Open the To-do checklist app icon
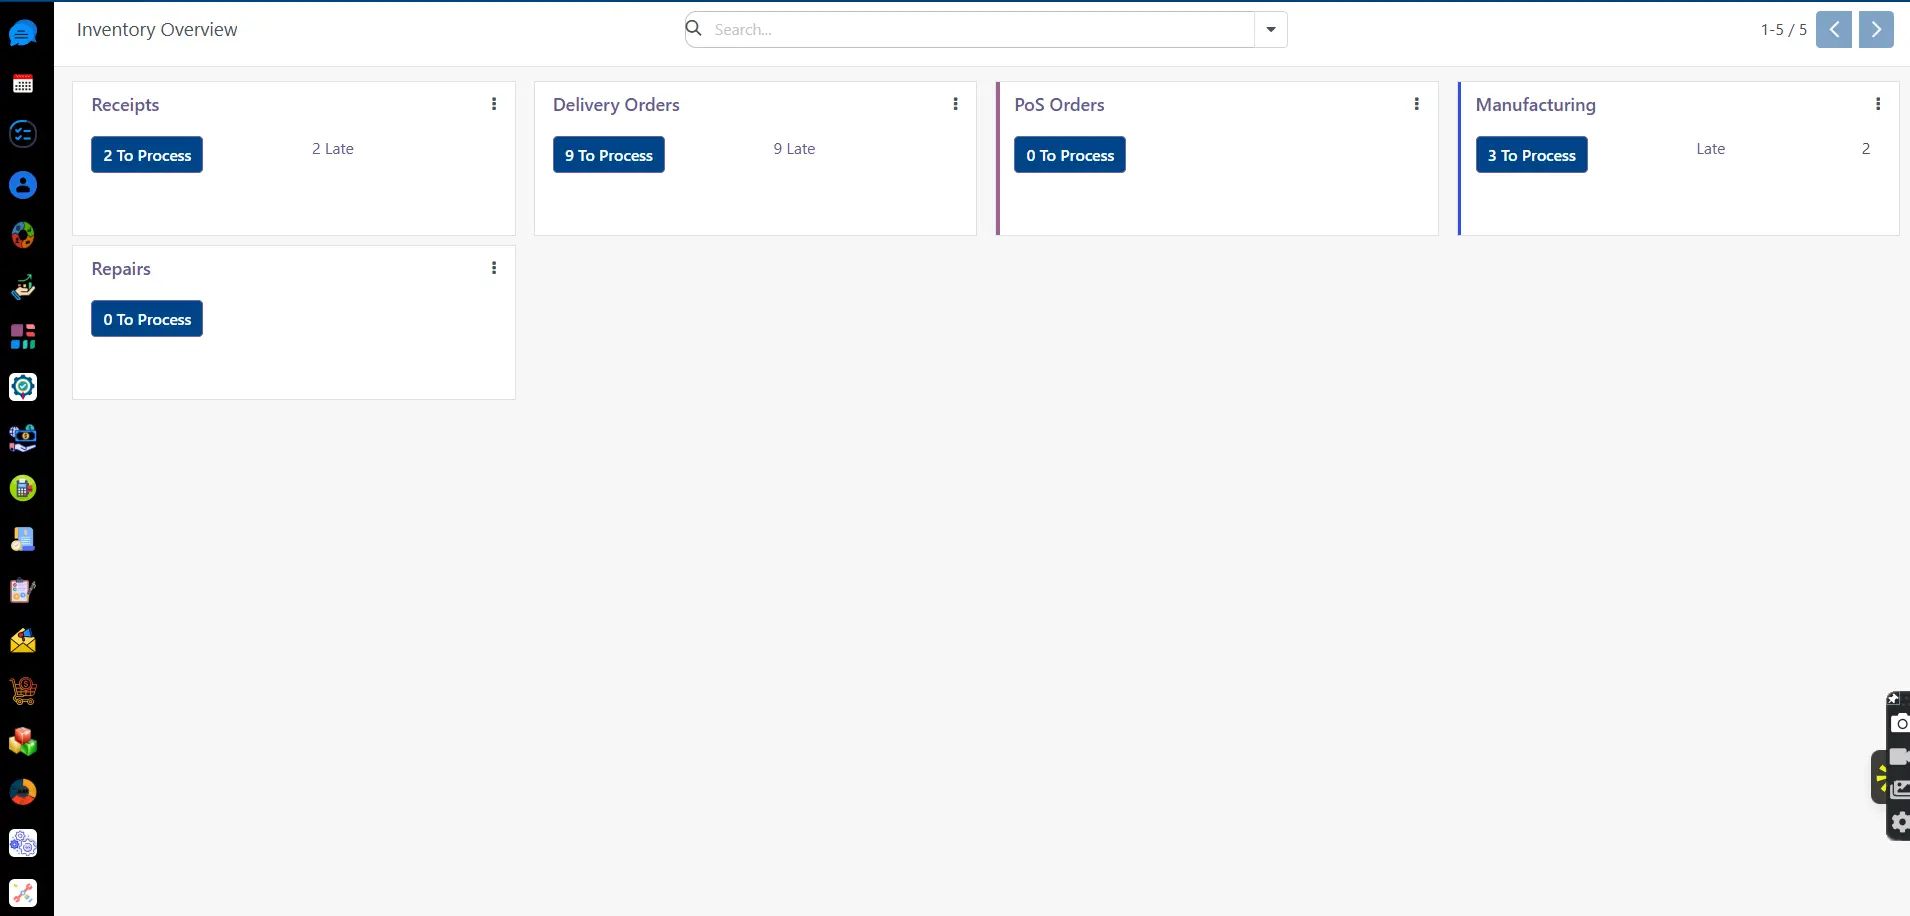The width and height of the screenshot is (1910, 916). pyautogui.click(x=22, y=134)
